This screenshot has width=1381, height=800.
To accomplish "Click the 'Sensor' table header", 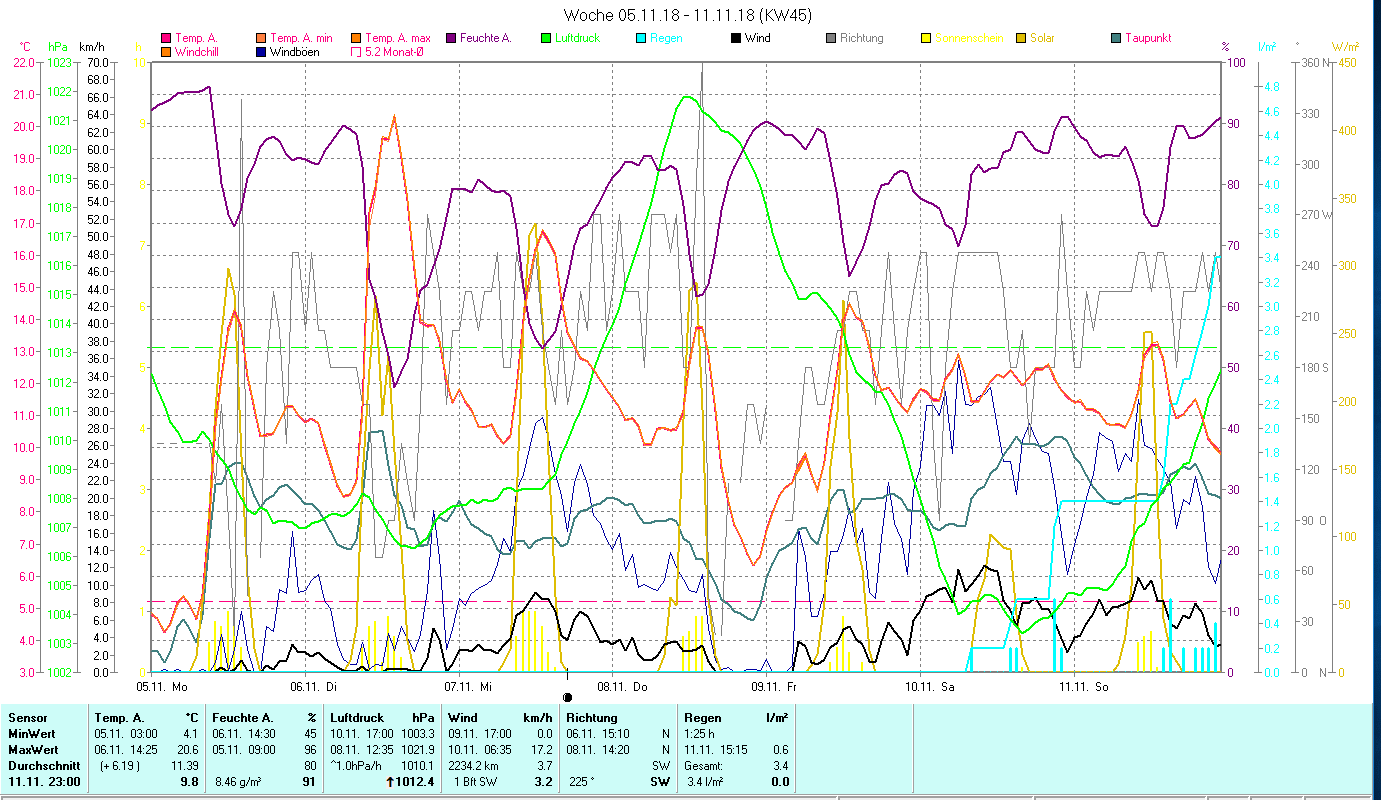I will (27, 718).
